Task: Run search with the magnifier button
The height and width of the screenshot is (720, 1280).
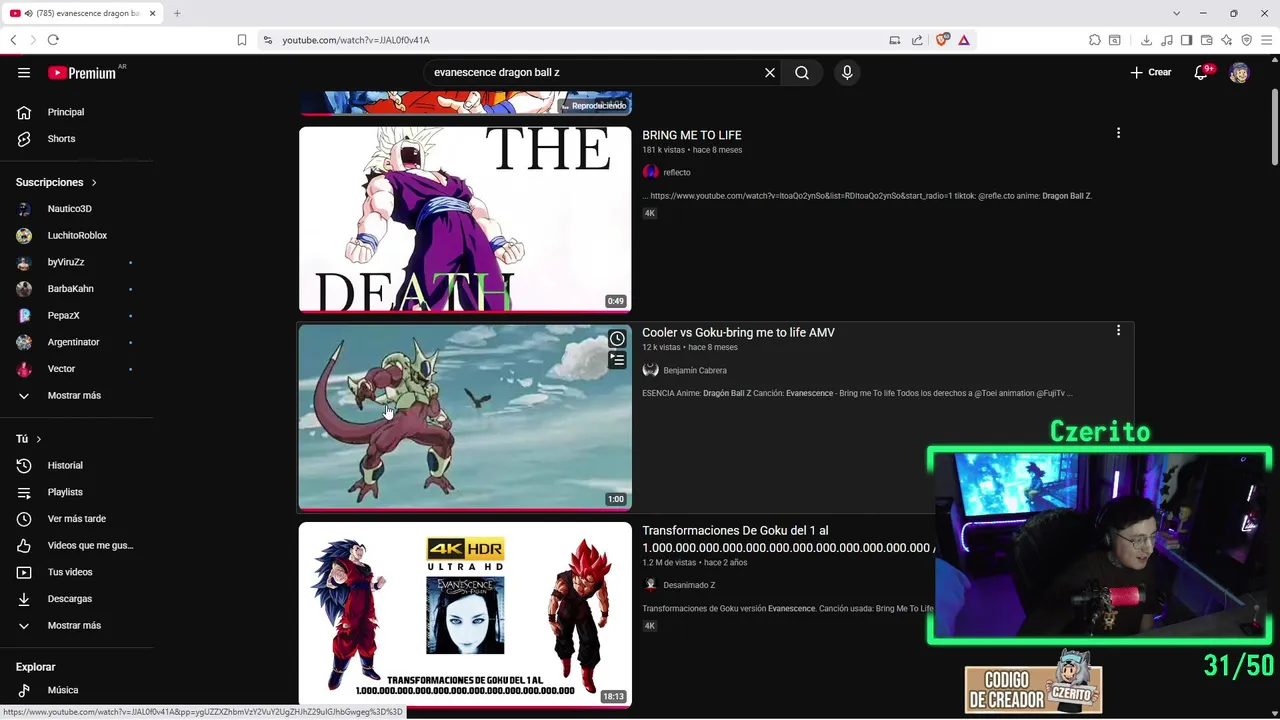Action: 802,72
